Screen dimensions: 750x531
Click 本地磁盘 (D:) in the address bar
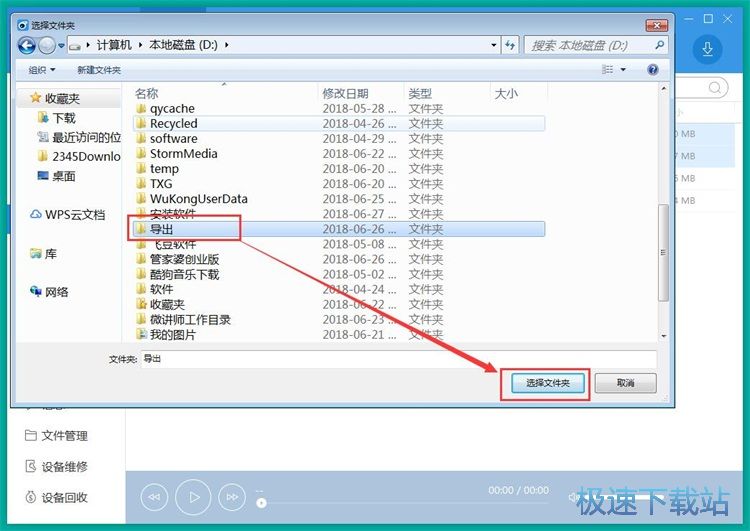pos(184,45)
